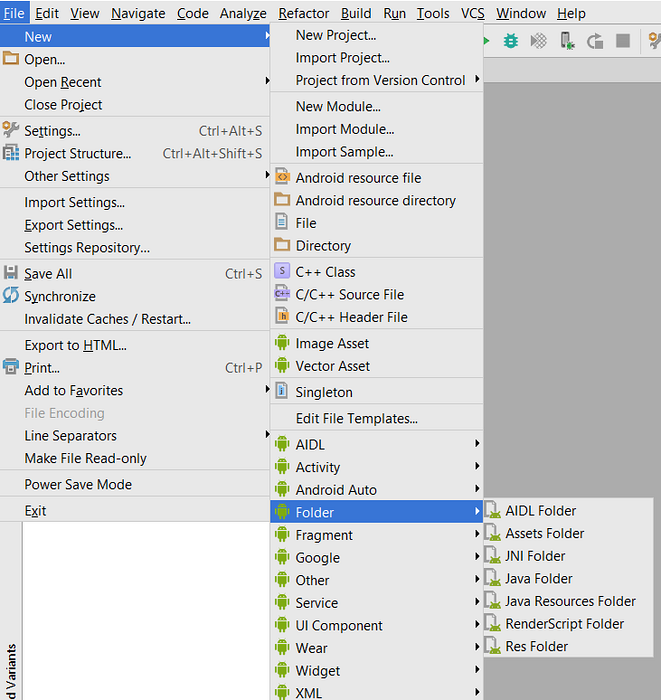Click the green Debug bug icon

click(511, 41)
